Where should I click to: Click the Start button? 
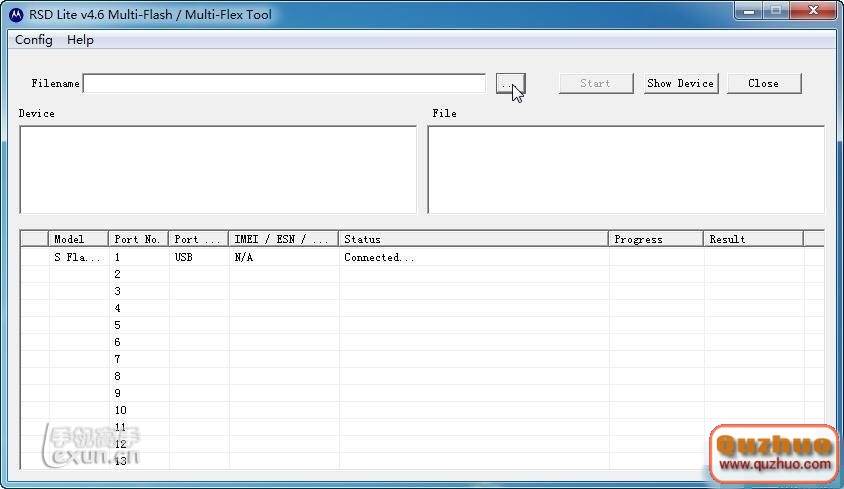[x=596, y=83]
